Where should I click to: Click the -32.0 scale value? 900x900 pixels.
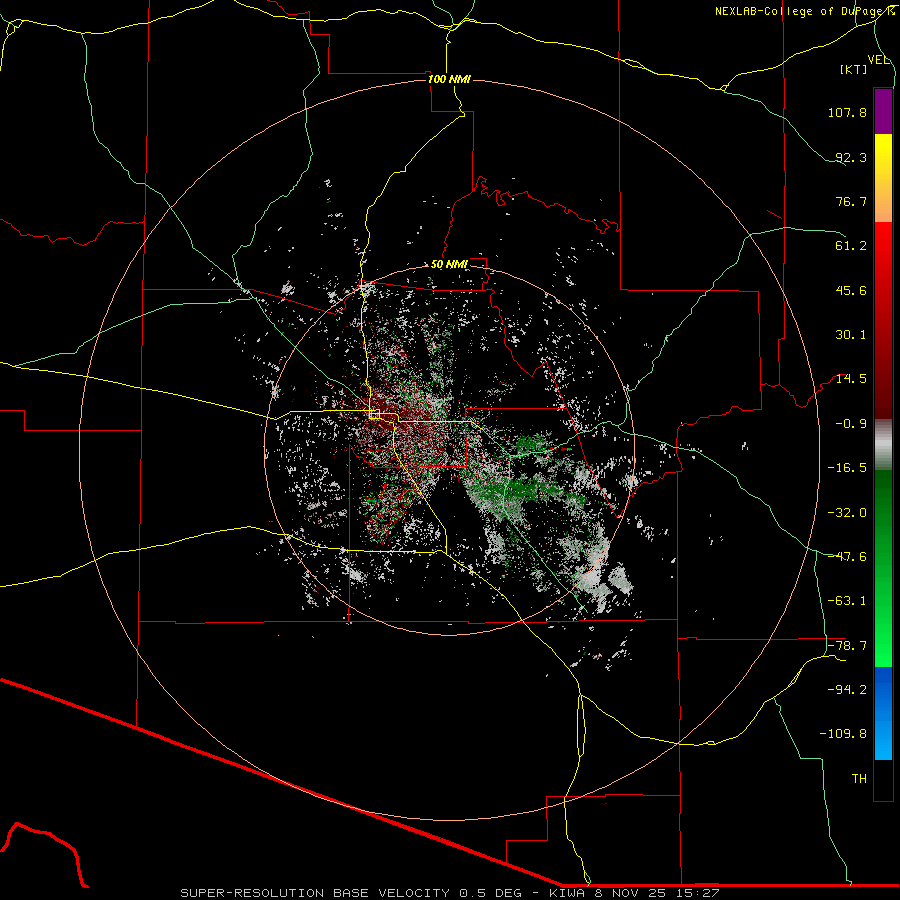847,513
